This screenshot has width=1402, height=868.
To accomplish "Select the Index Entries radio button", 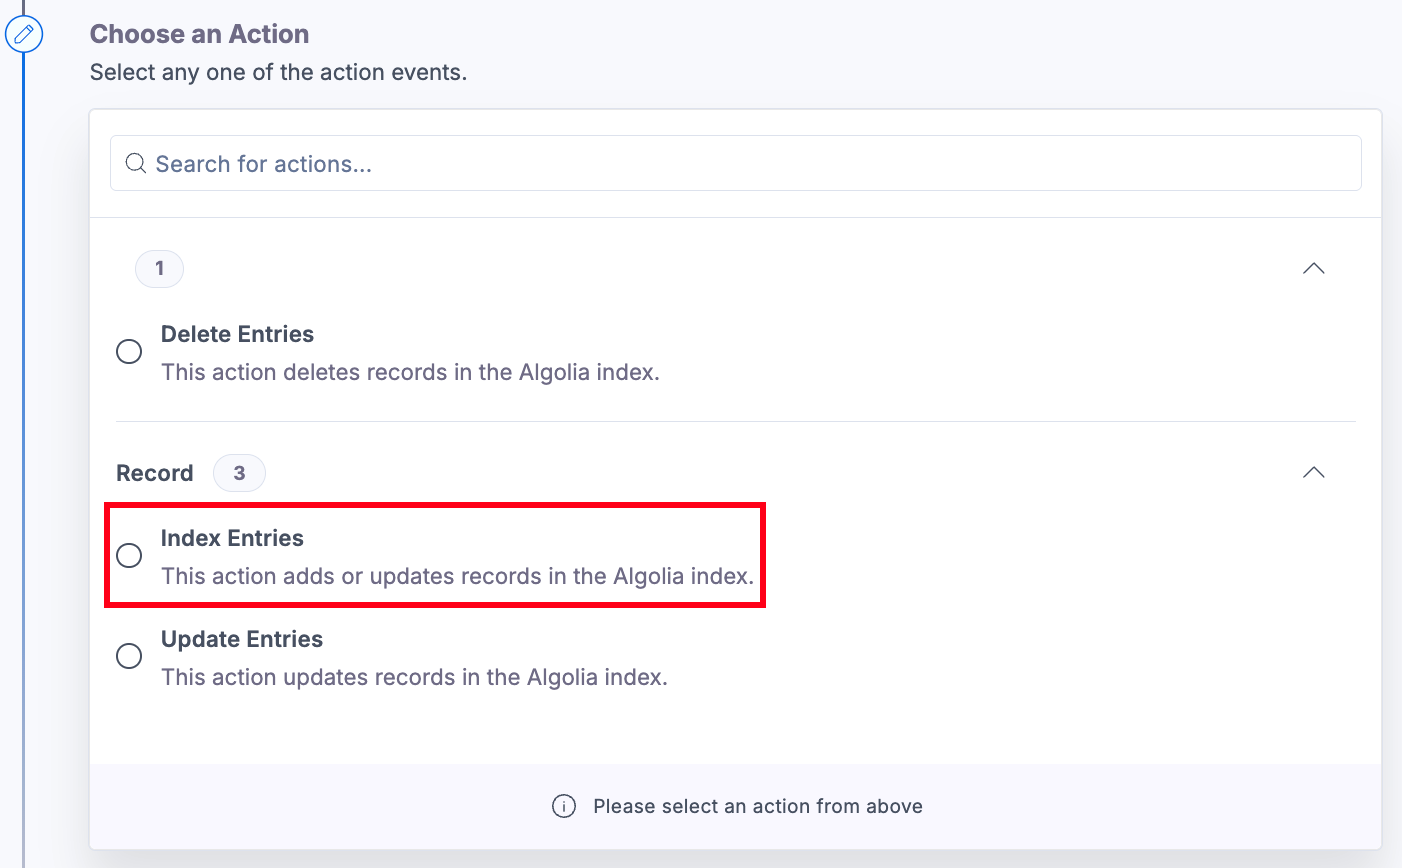I will [129, 555].
